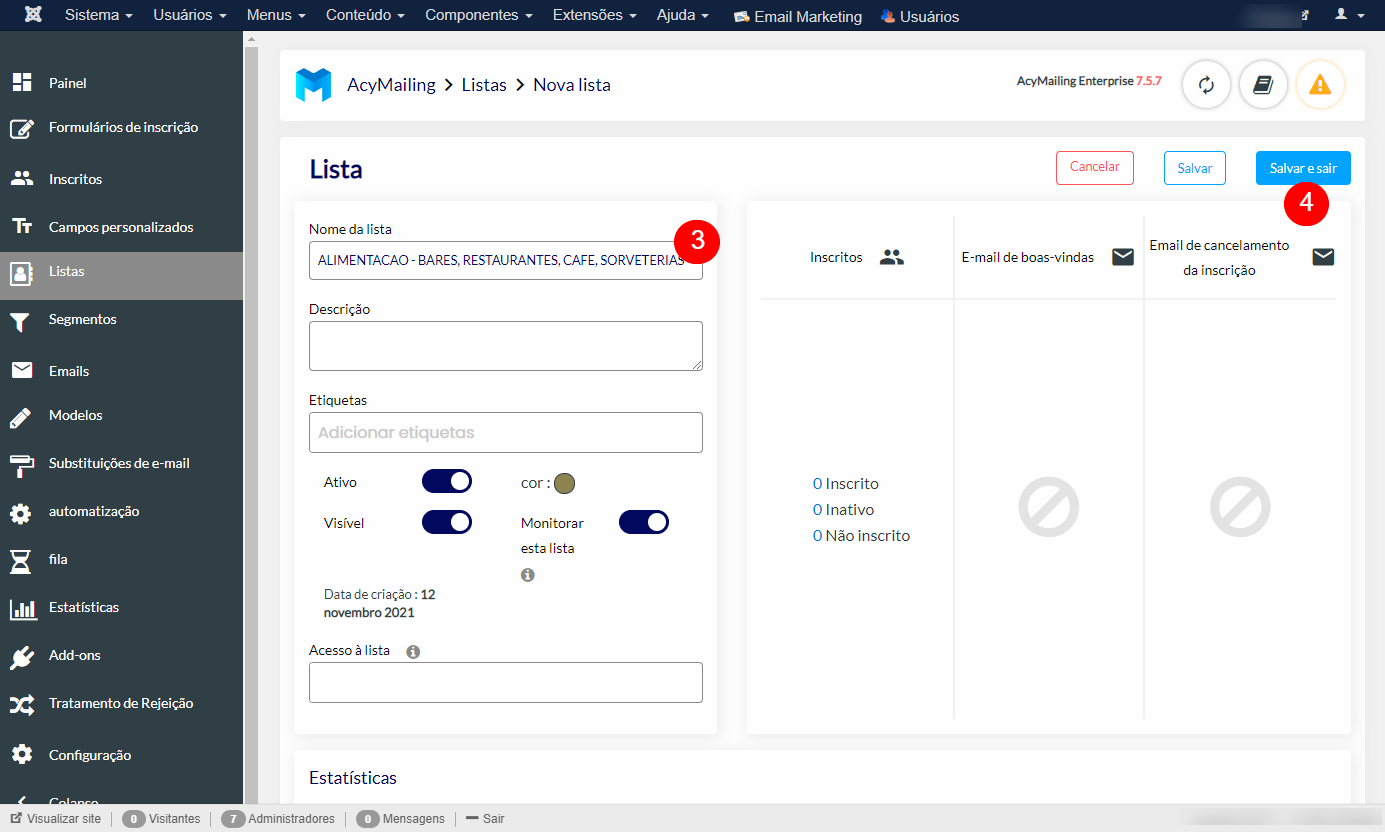
Task: Open the Componentes menu
Action: 478,15
